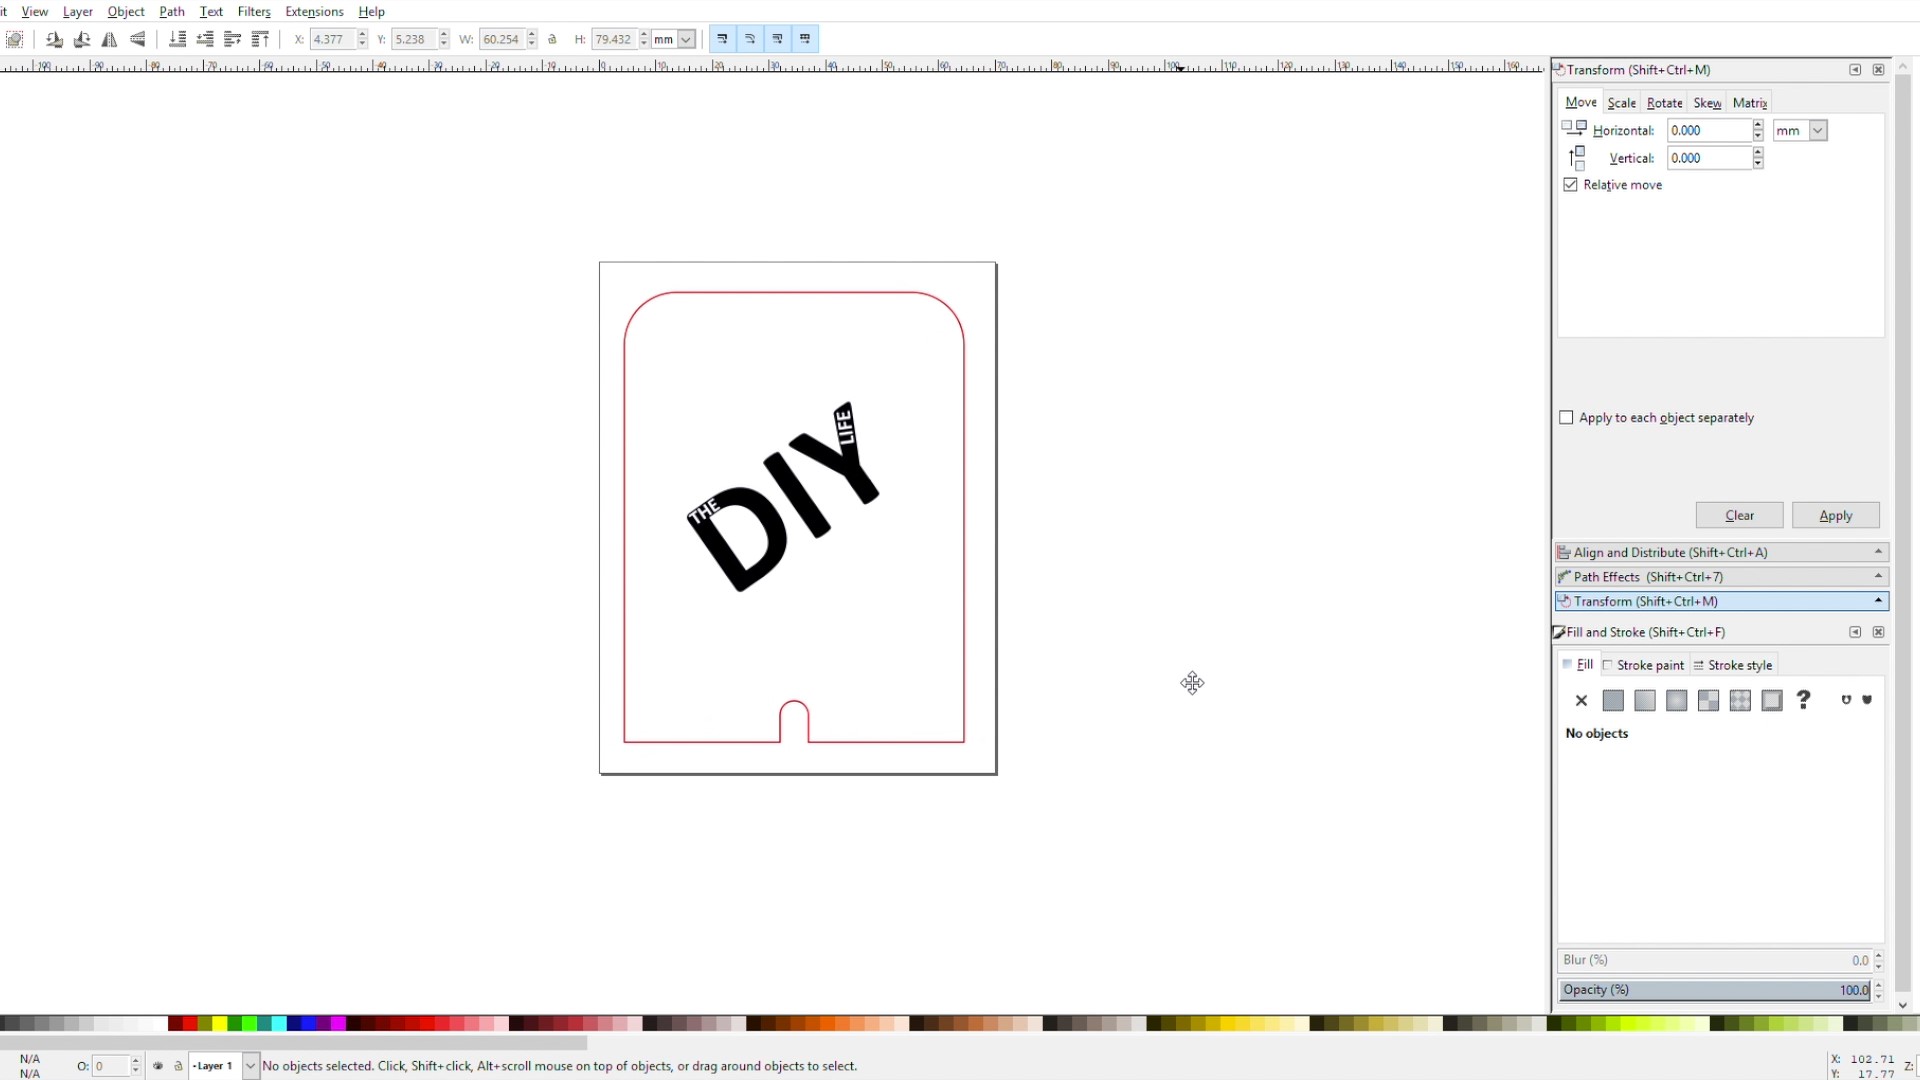This screenshot has height=1080, width=1920.
Task: Open the mm units dropdown in toolbar
Action: coord(686,39)
